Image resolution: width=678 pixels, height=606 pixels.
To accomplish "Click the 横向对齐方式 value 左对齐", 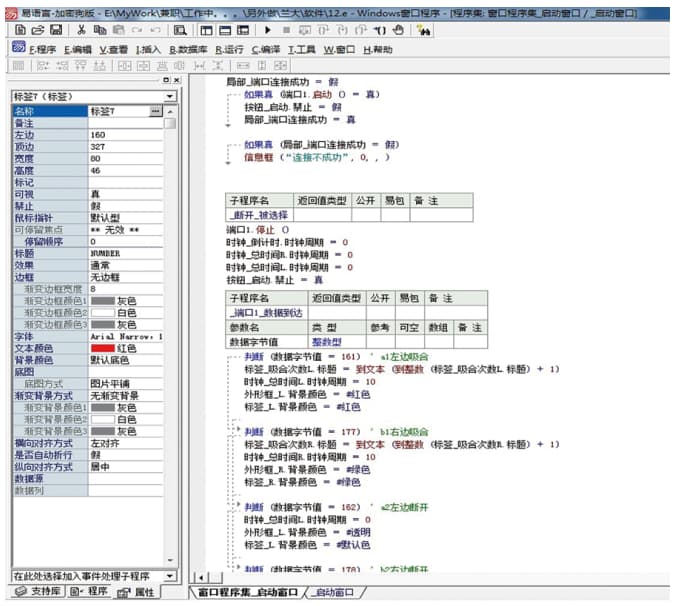I will coord(126,443).
